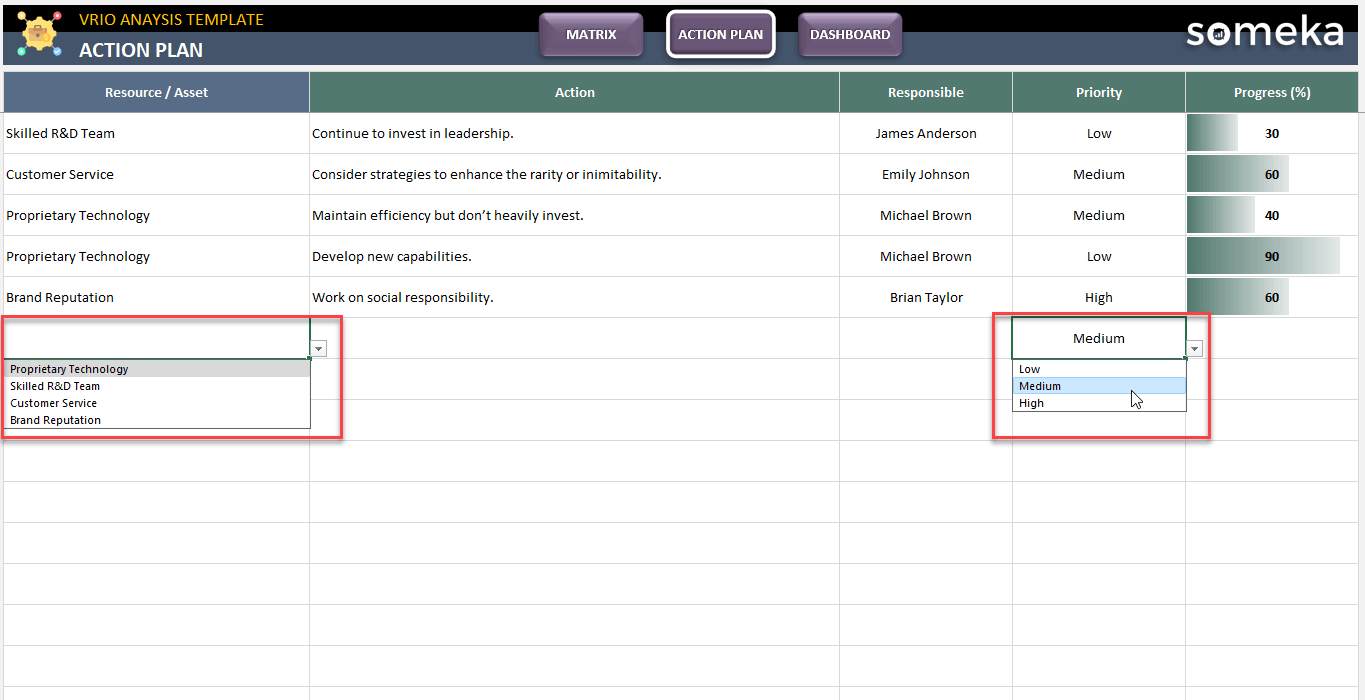1365x700 pixels.
Task: Go to the DASHBOARD page
Action: pos(849,35)
